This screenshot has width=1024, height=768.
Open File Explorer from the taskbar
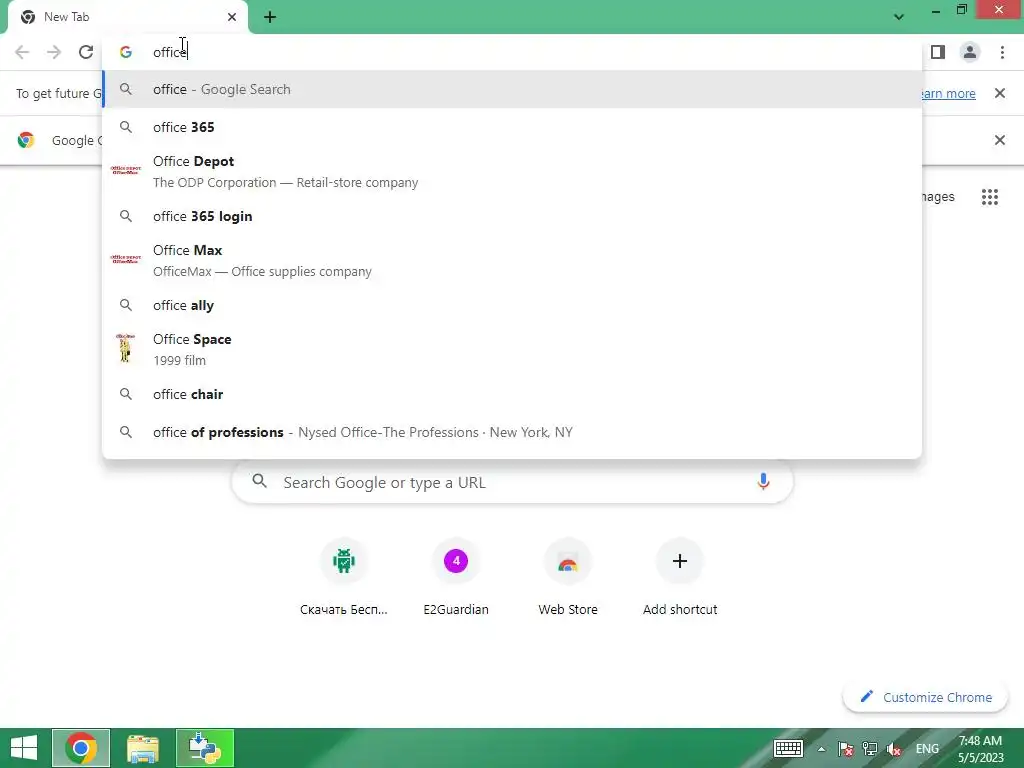143,748
